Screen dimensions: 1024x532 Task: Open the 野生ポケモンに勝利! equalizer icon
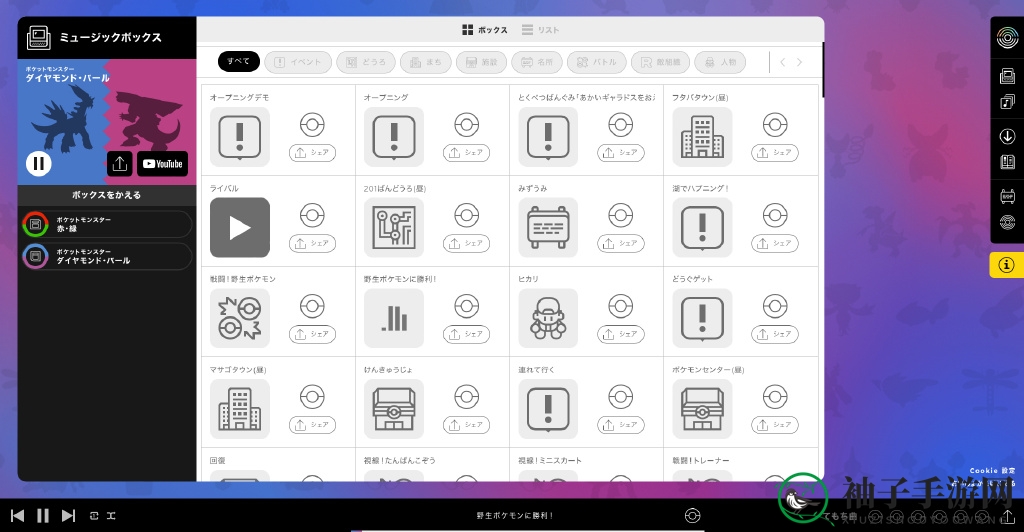coord(394,319)
